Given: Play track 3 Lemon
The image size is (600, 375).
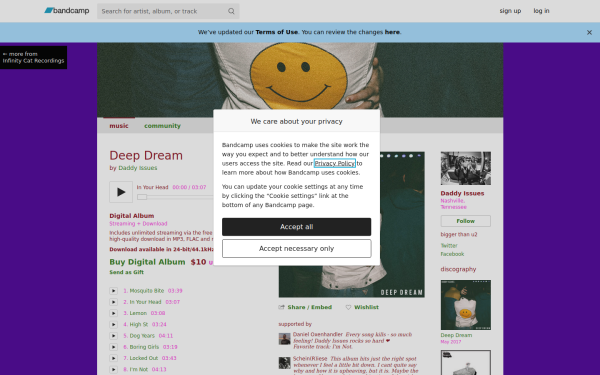Looking at the screenshot, I should click(x=114, y=313).
